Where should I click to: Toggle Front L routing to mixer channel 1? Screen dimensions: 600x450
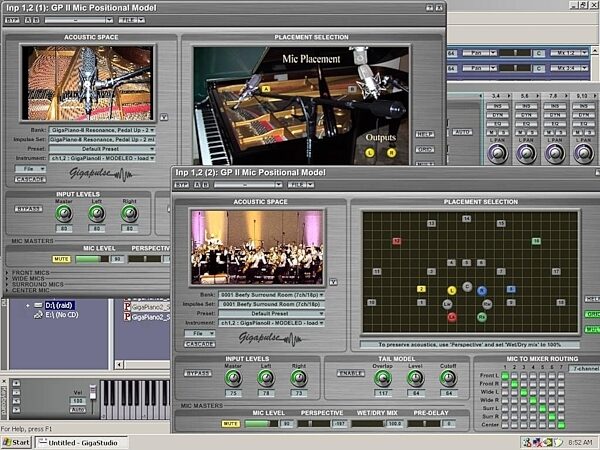coord(505,375)
